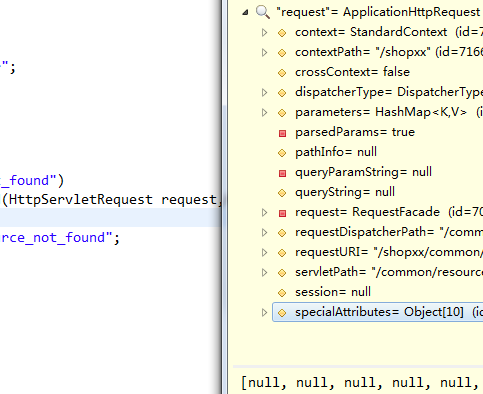Select the pathInfo= null row
Viewport: 483px width, 394px height.
[x=336, y=152]
